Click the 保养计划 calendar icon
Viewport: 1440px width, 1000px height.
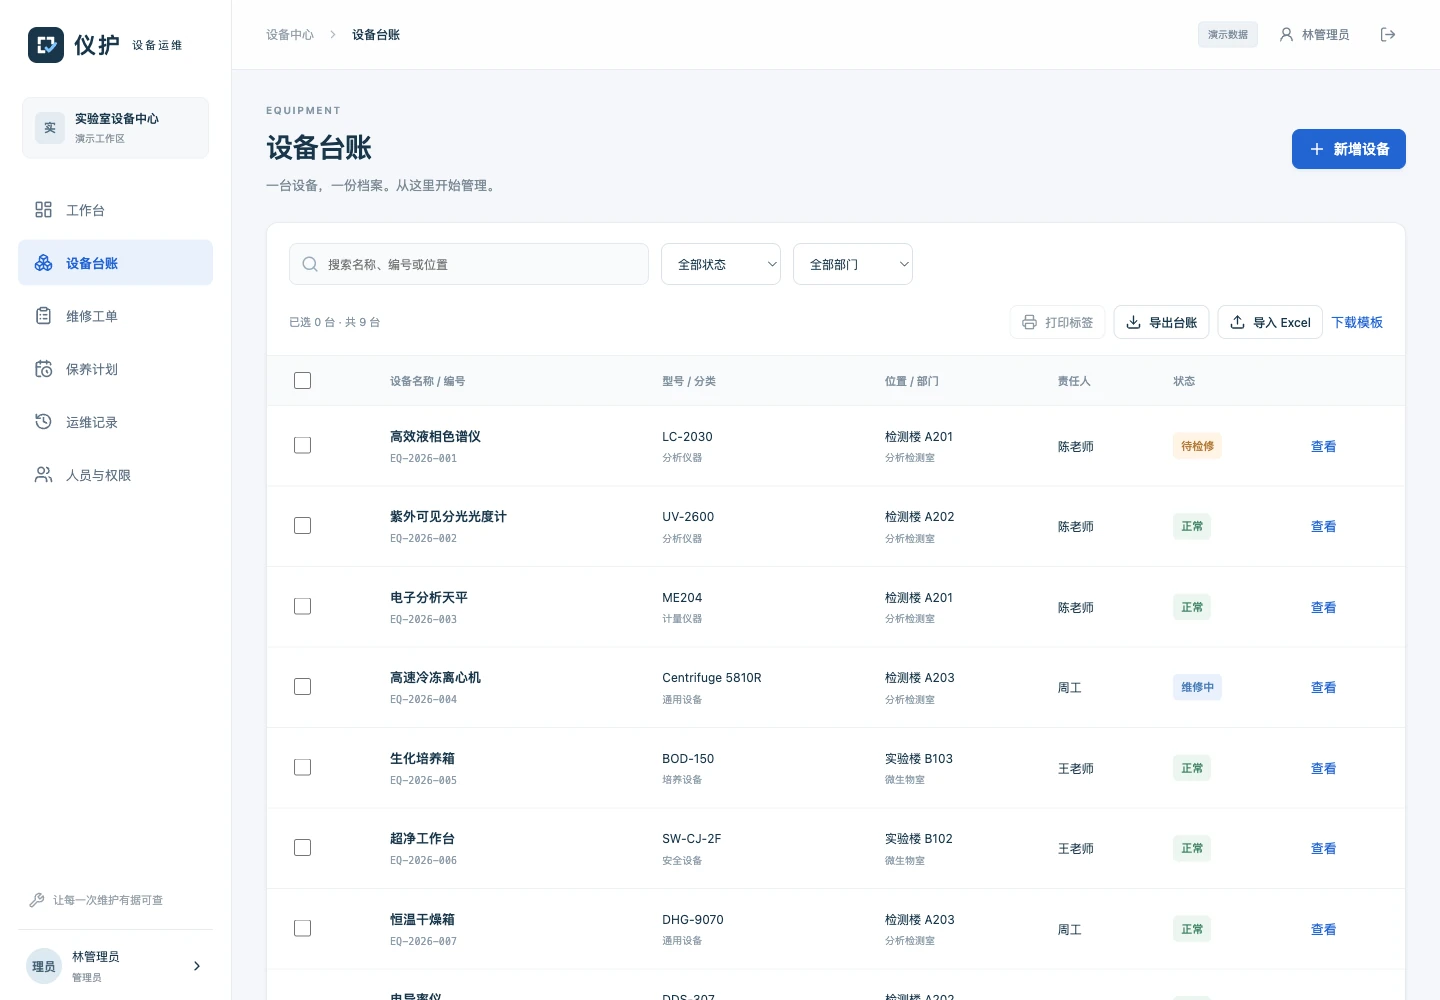[x=43, y=369]
